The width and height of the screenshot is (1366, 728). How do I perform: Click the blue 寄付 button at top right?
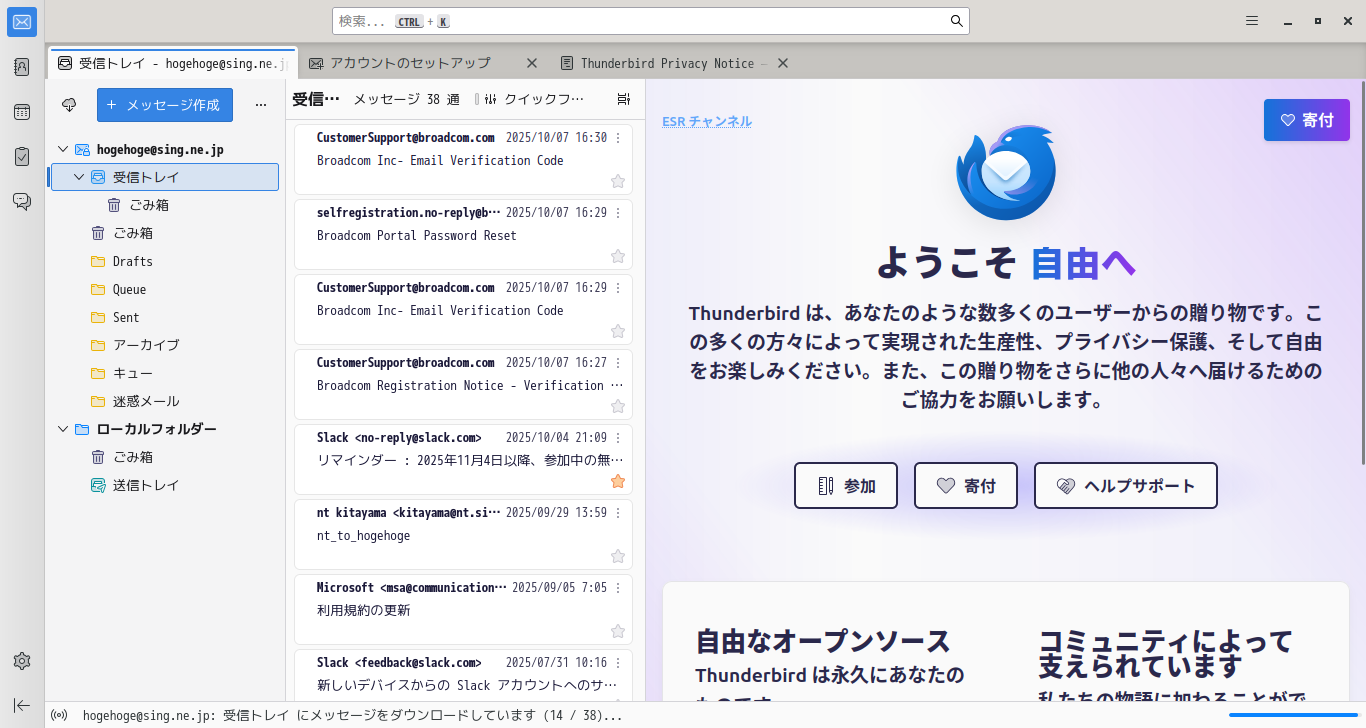(1307, 120)
